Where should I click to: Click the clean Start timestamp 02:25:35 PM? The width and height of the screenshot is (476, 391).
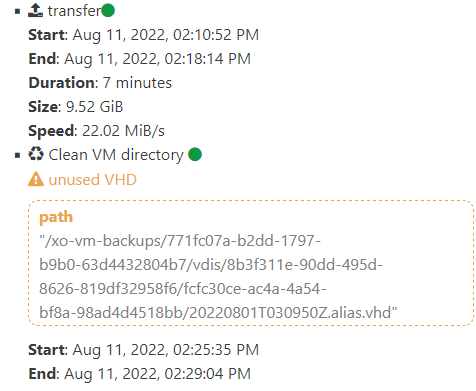[166, 350]
